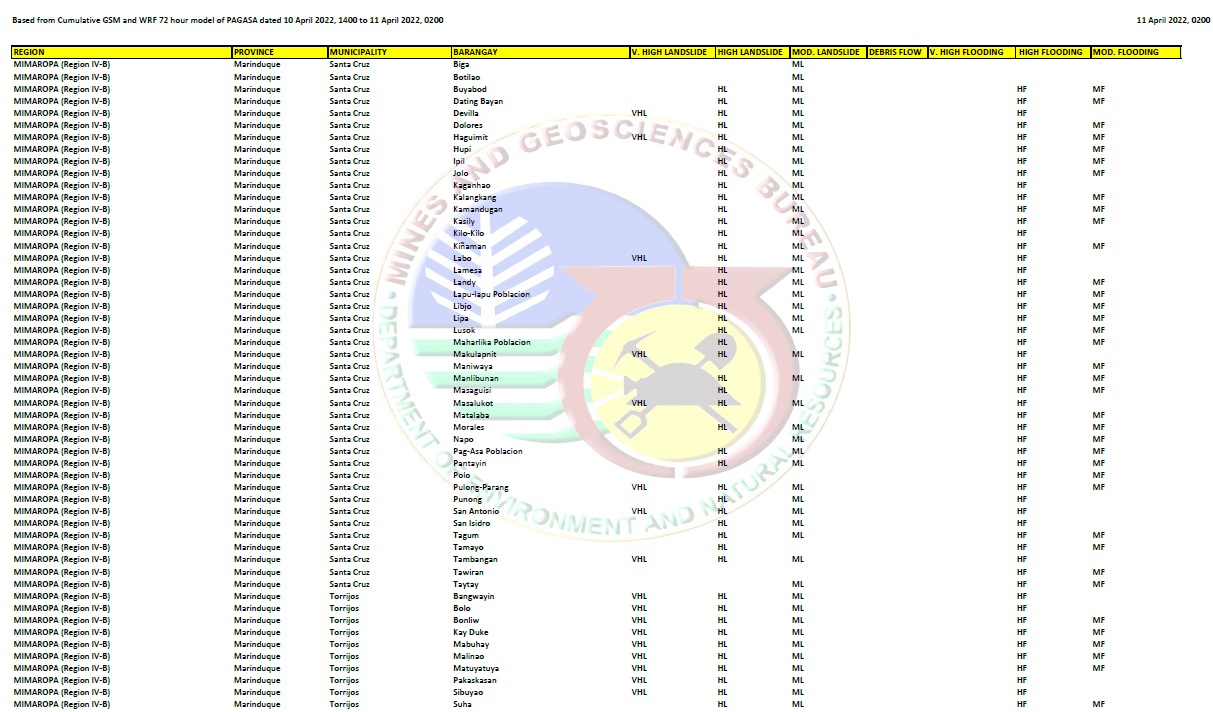1213x712 pixels.
Task: Click the barangay name San Isidro
Action: pos(472,523)
